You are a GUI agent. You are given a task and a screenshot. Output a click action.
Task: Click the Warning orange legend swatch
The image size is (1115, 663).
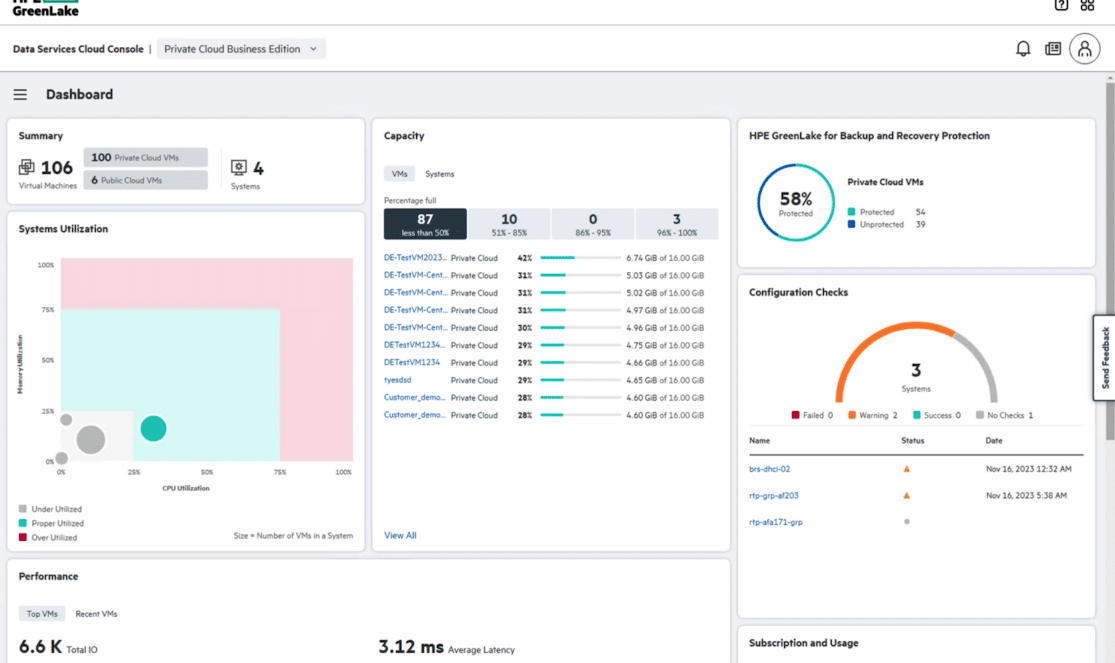(x=852, y=415)
